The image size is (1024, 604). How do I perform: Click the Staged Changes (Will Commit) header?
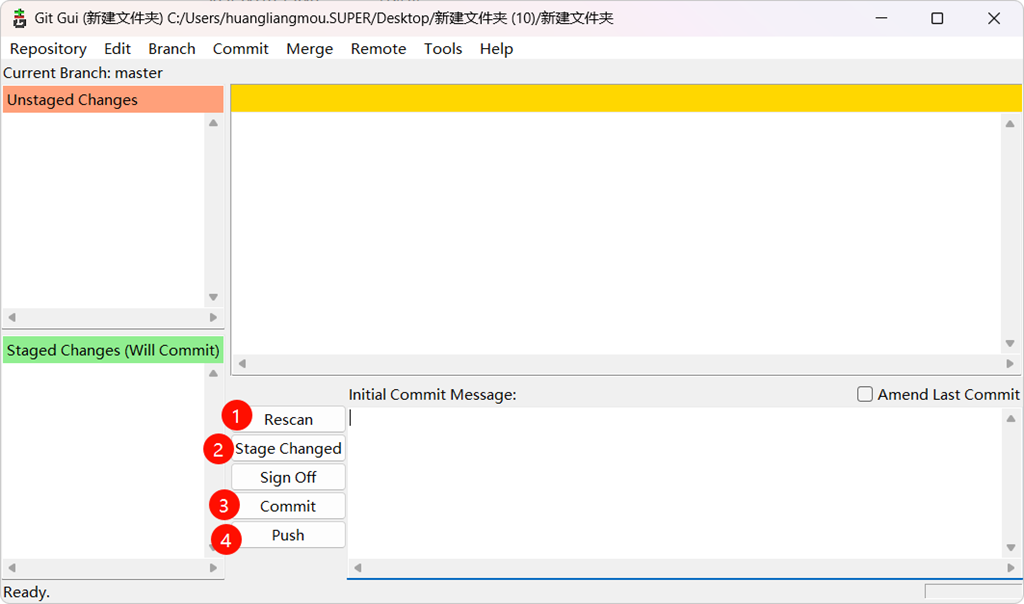click(113, 350)
